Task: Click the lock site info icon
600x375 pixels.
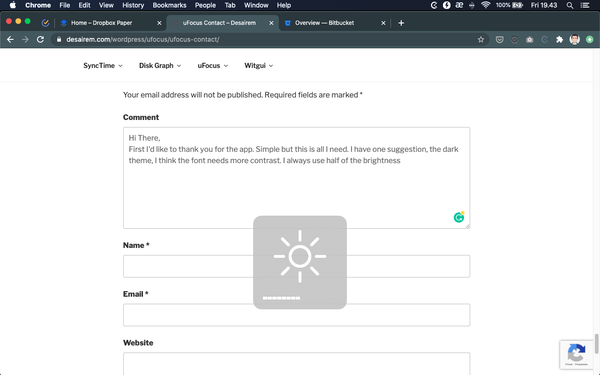Action: (x=59, y=39)
